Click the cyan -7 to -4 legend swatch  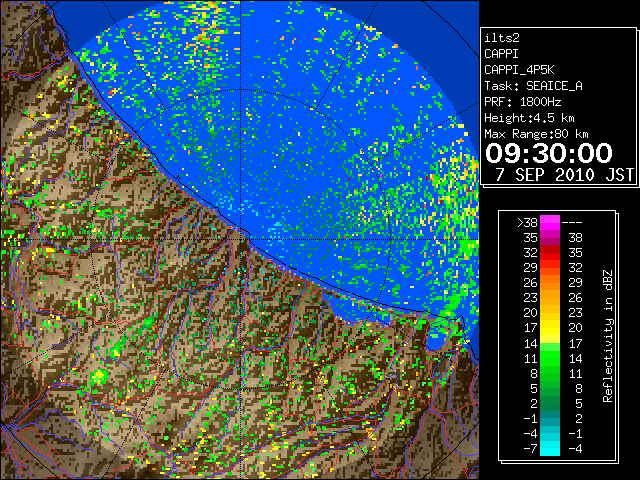550,448
